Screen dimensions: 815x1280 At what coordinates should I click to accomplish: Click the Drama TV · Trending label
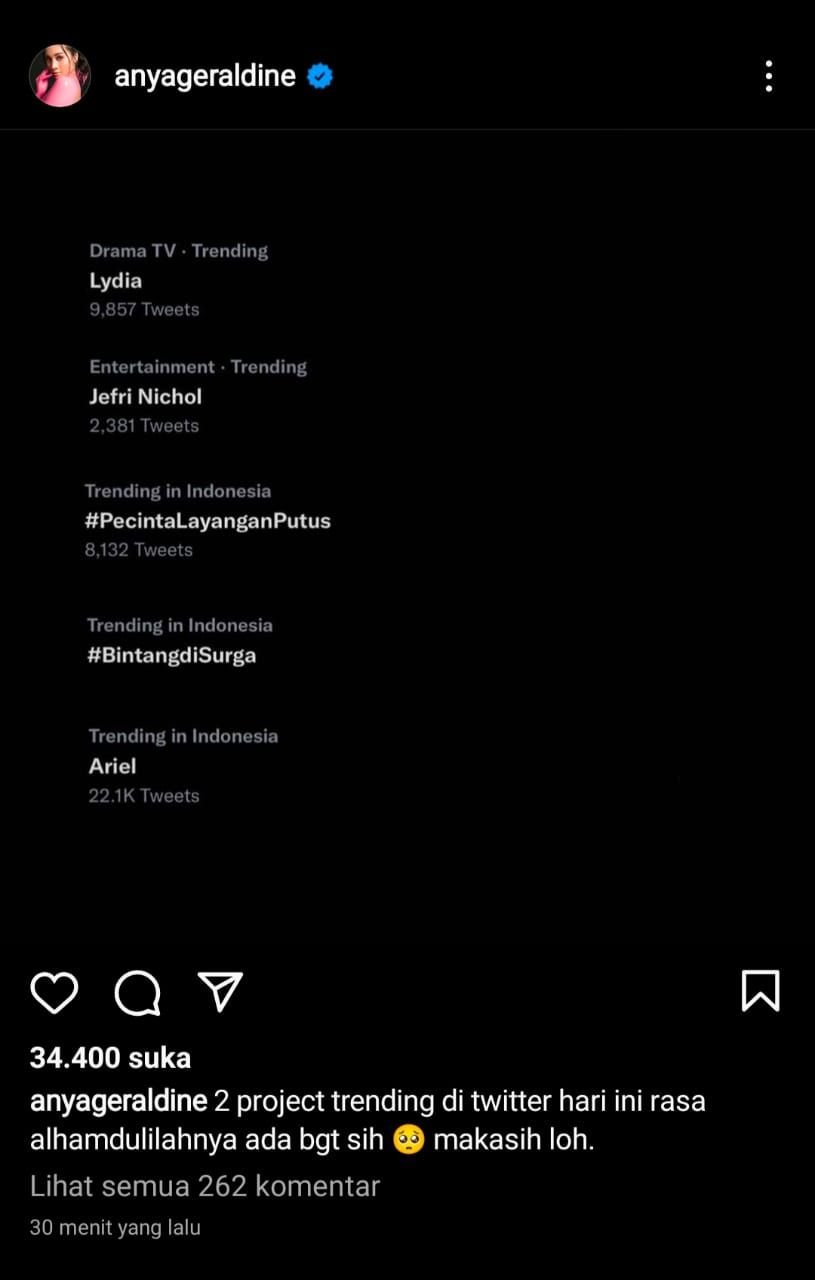coord(179,251)
